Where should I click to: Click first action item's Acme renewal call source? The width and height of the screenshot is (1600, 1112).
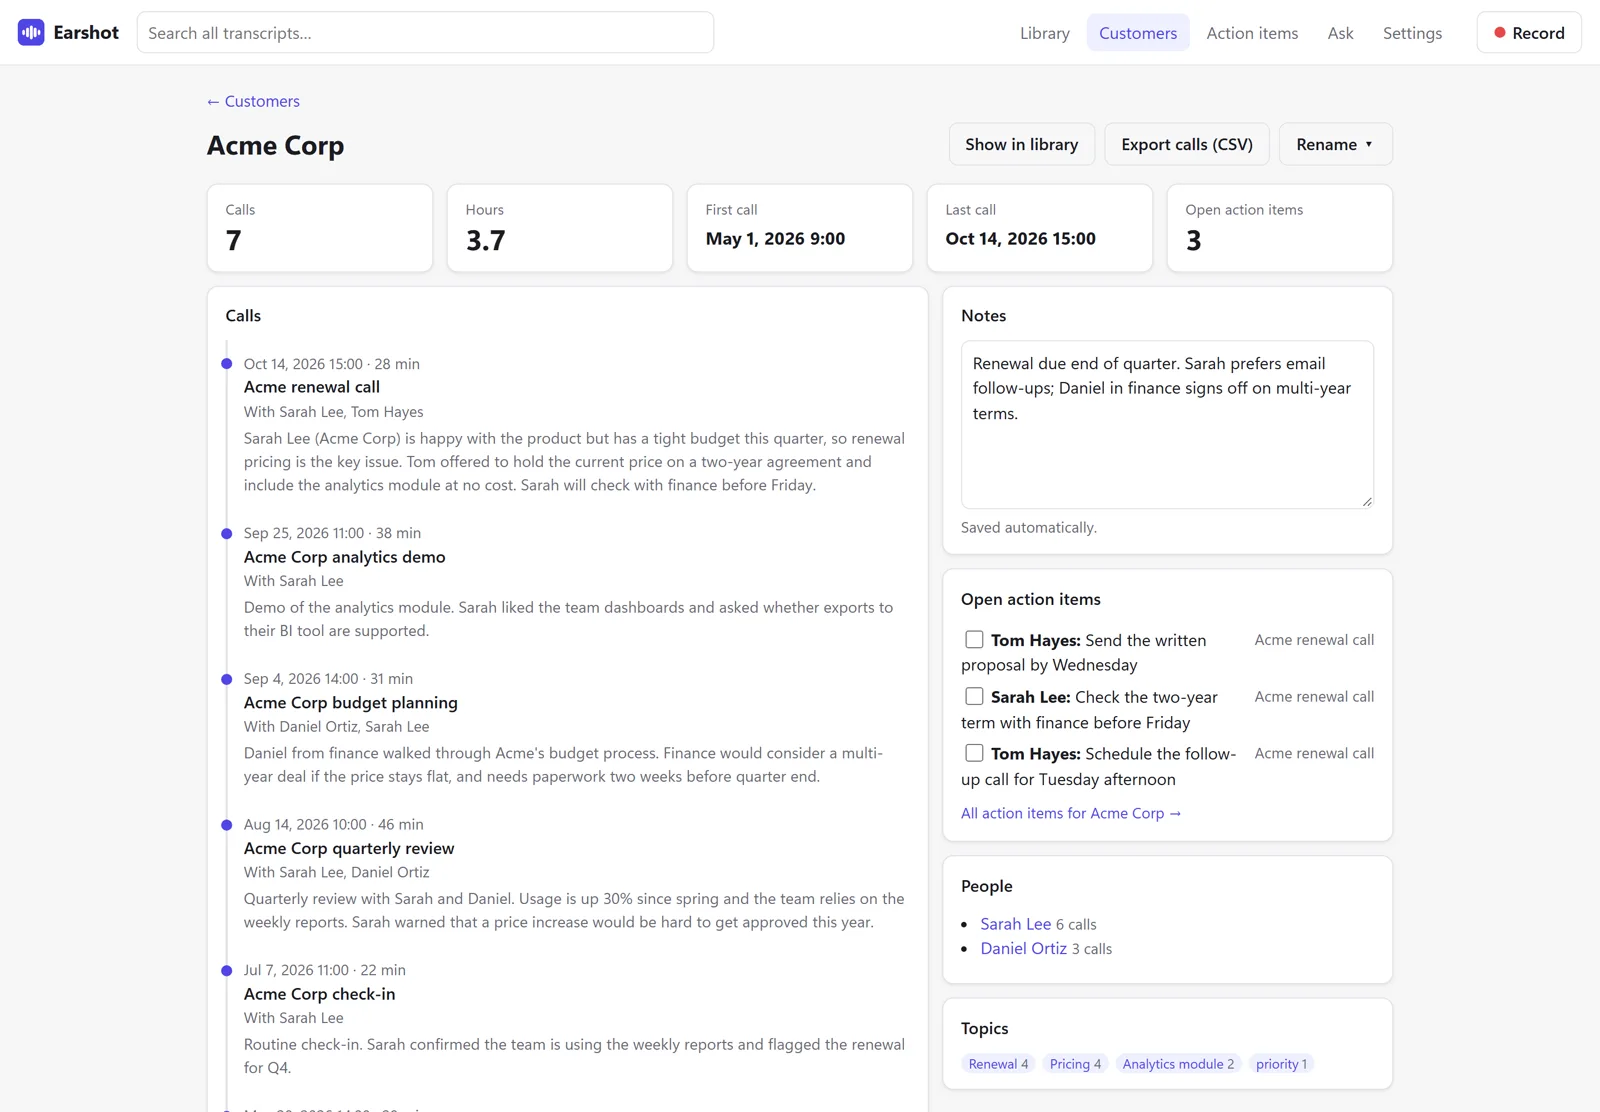[x=1314, y=640]
